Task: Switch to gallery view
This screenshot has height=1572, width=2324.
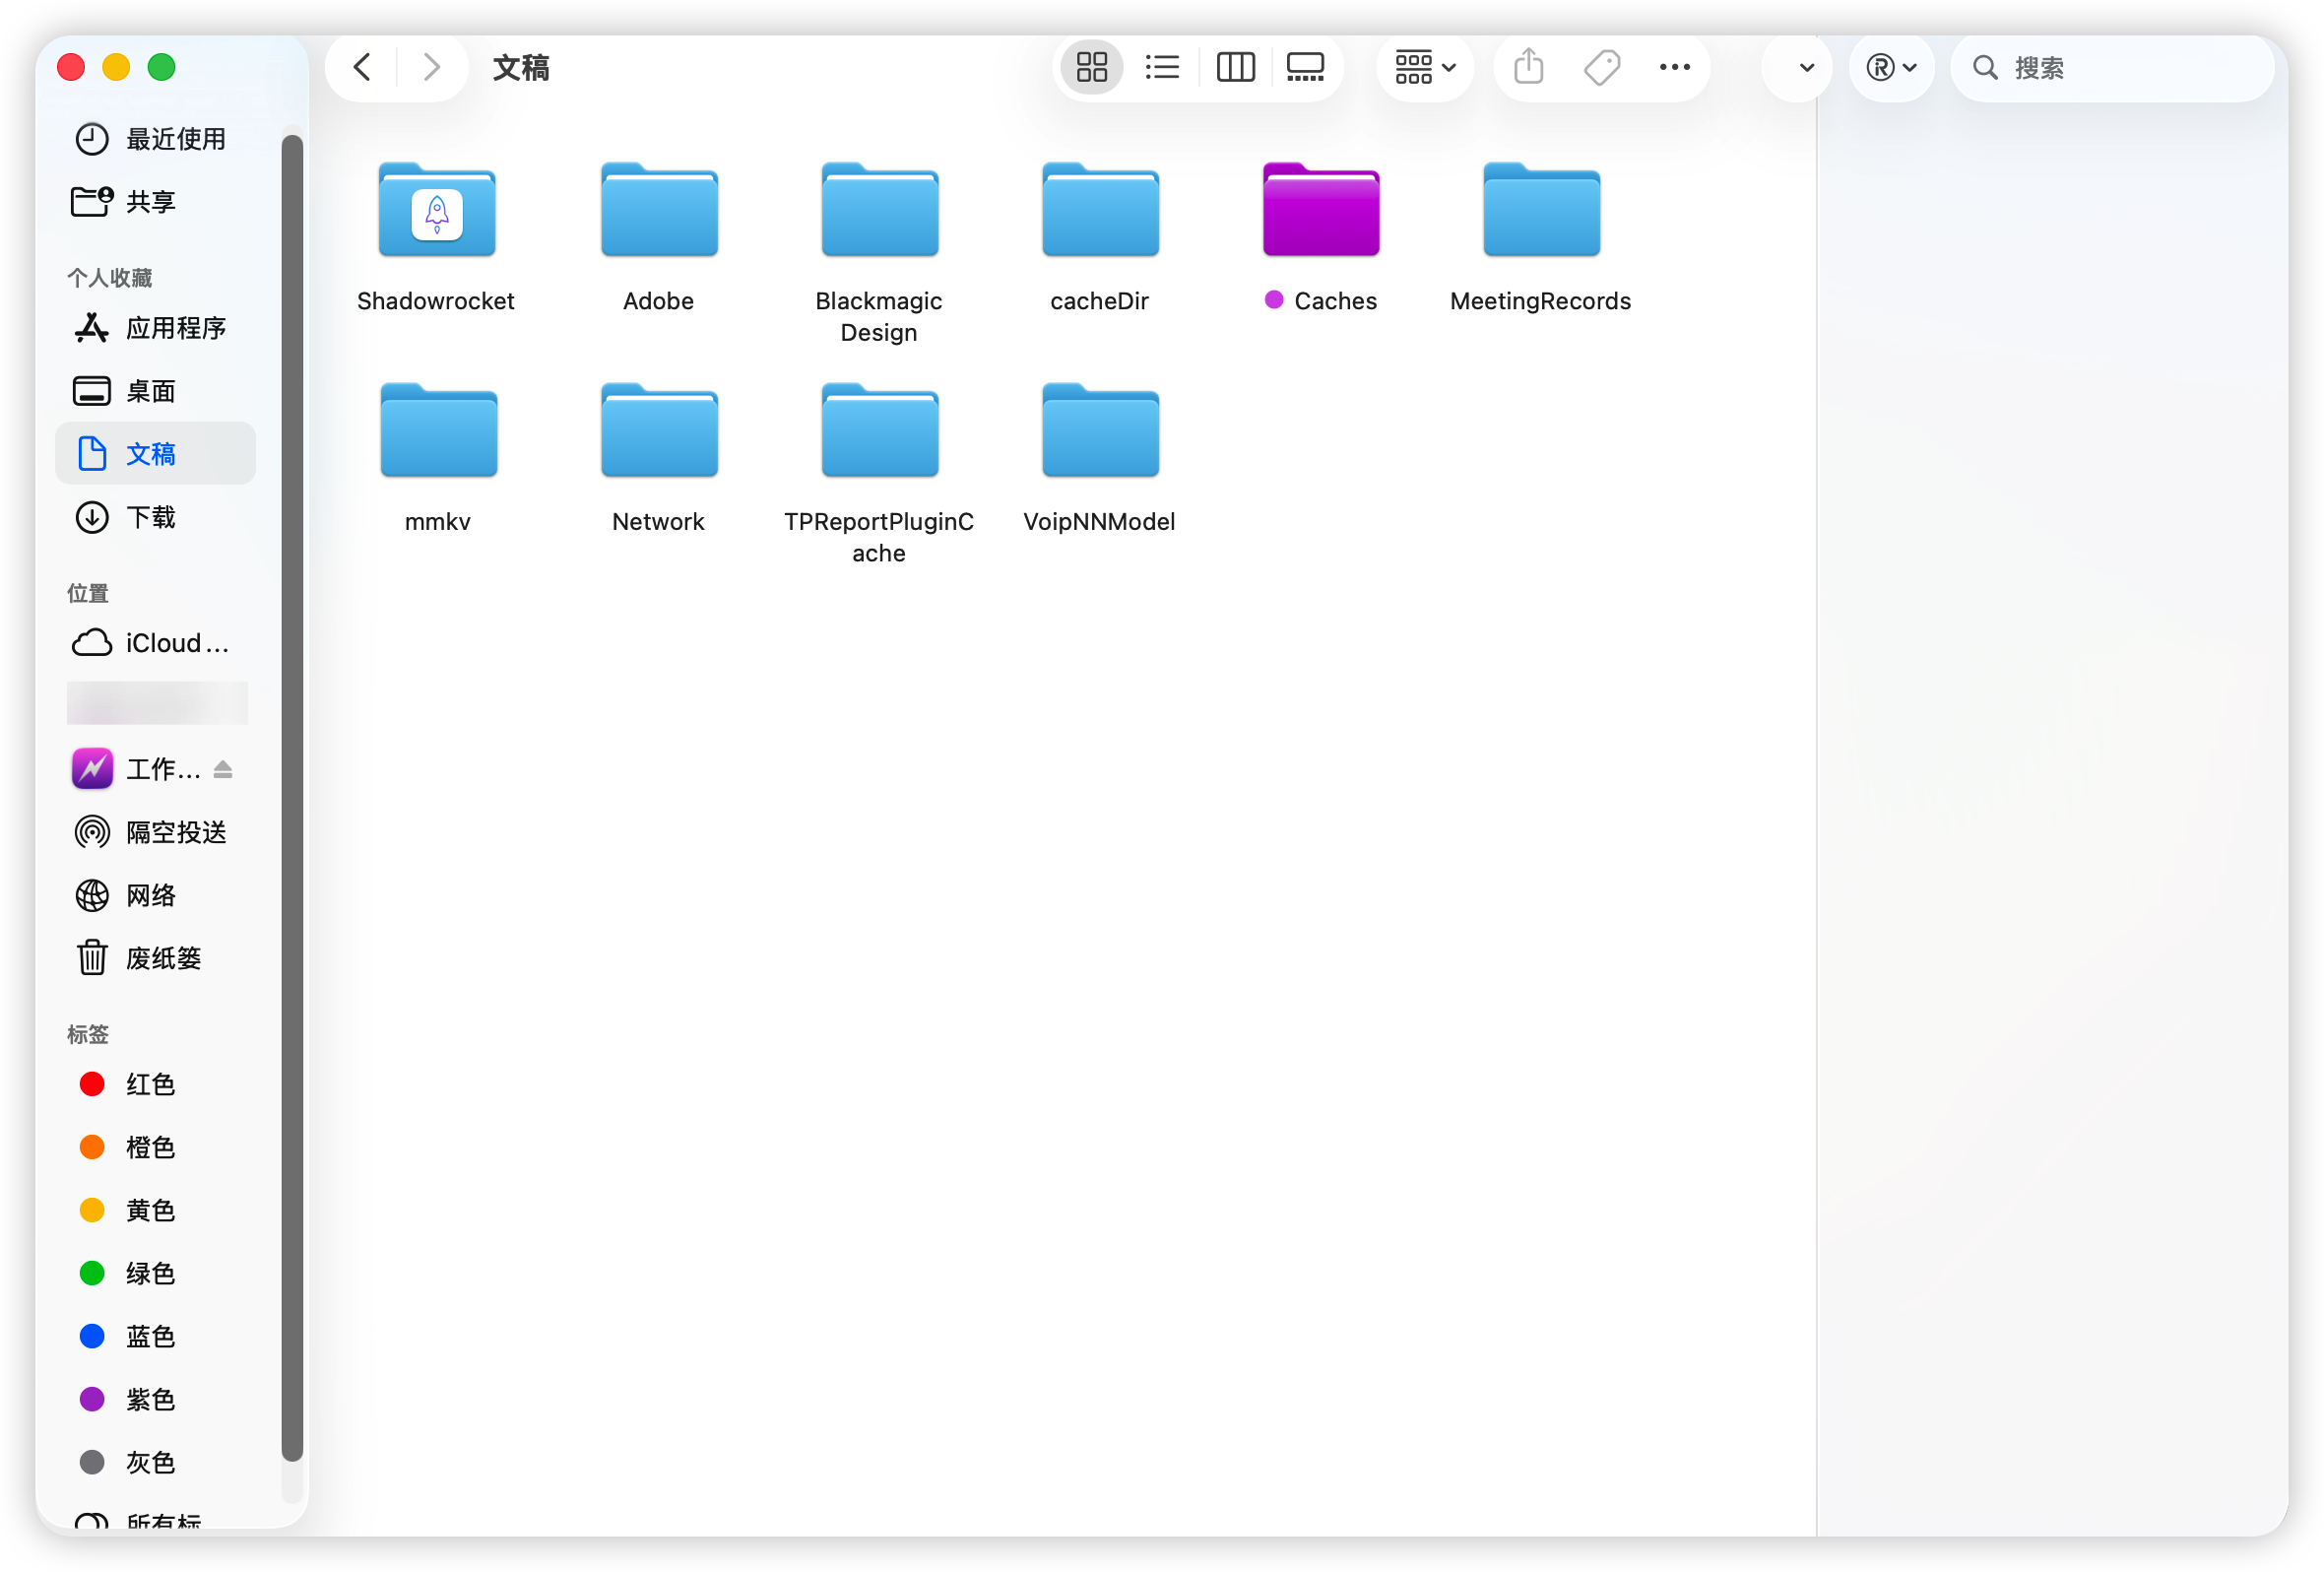Action: point(1305,68)
